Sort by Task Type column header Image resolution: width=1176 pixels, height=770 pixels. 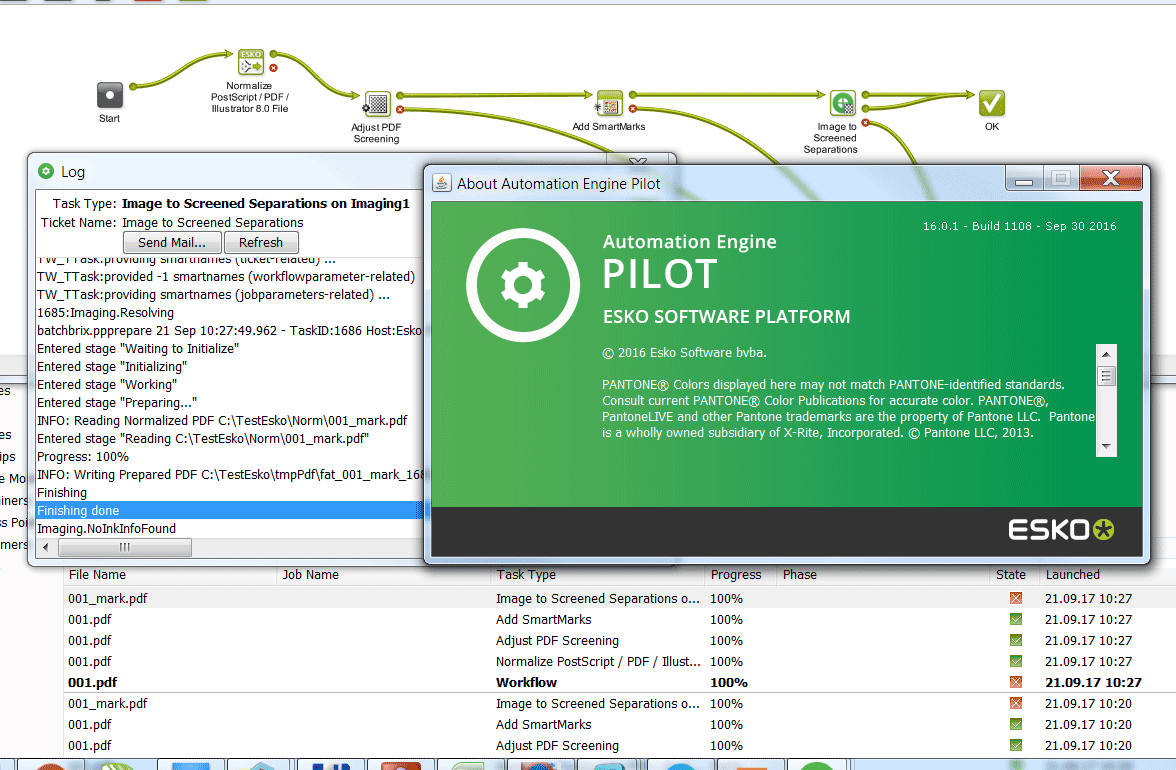point(526,575)
